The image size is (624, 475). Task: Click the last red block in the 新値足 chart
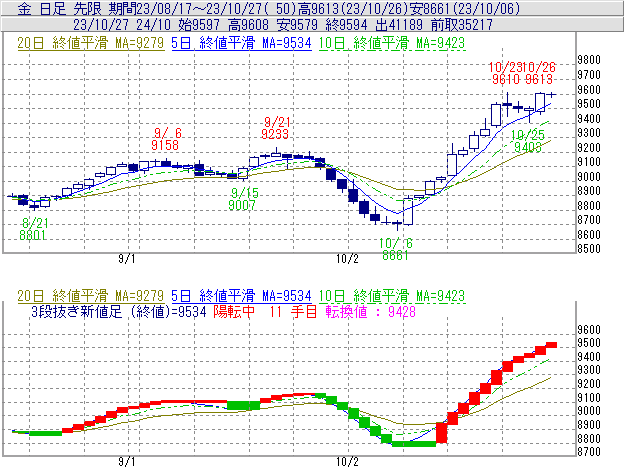coord(551,345)
